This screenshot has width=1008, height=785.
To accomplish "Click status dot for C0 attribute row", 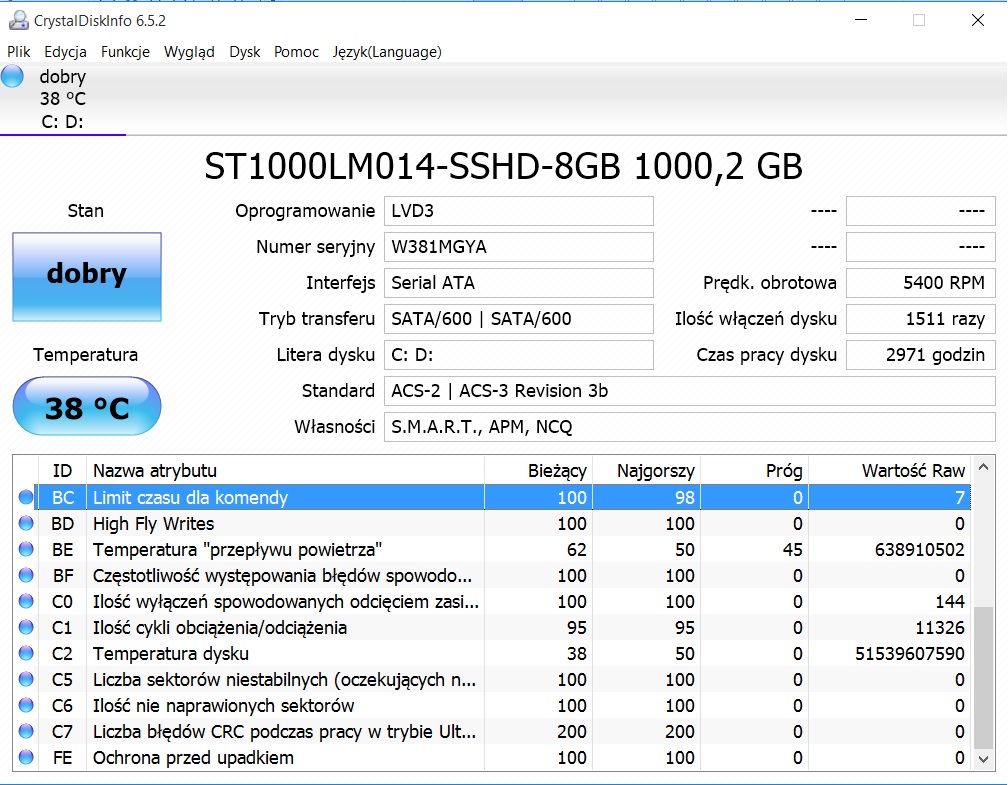I will [26, 601].
